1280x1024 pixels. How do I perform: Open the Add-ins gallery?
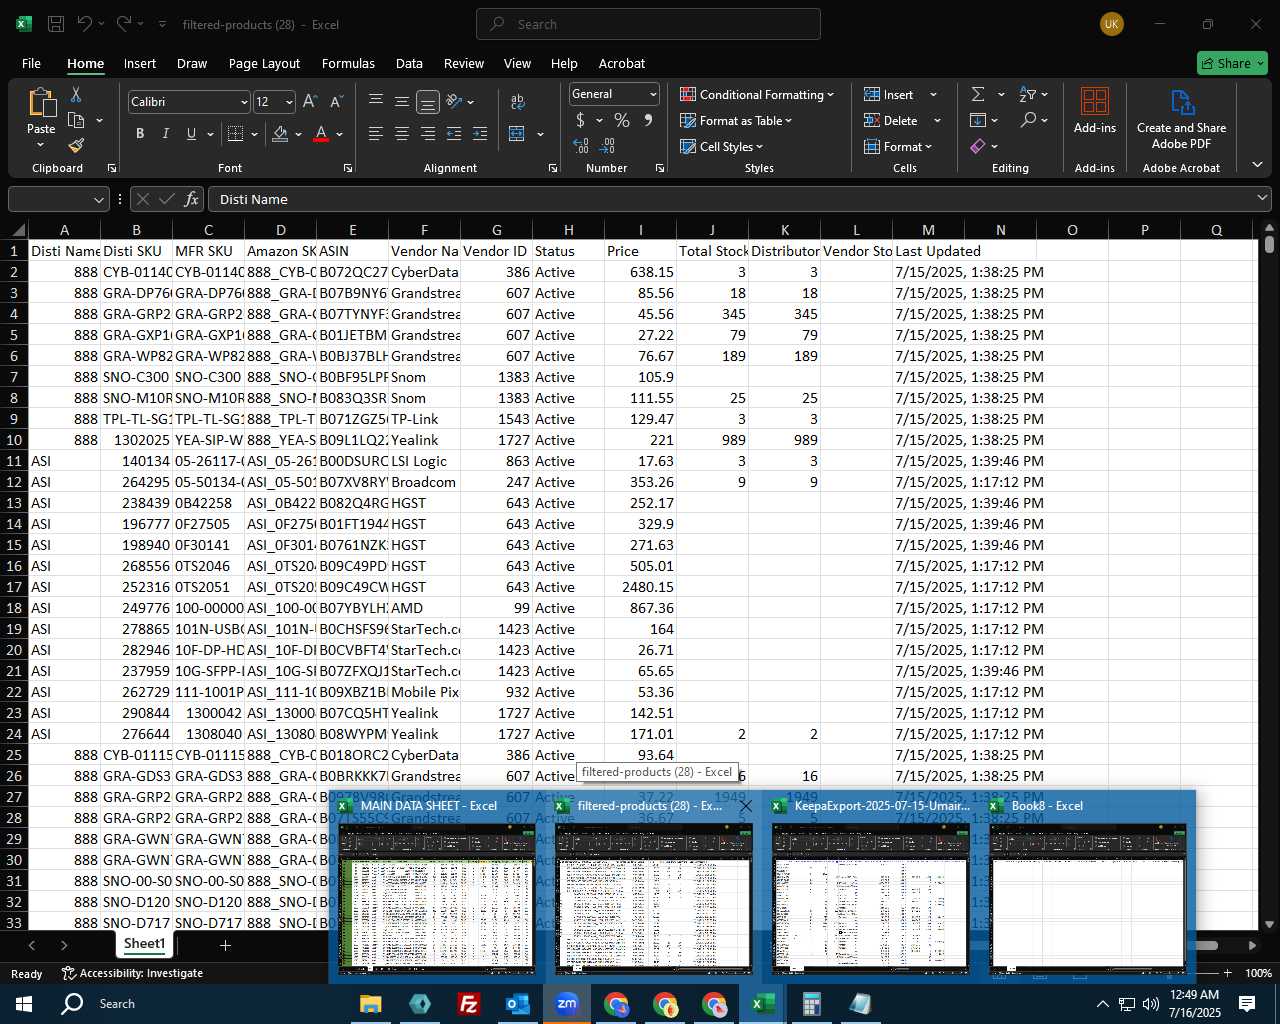point(1095,110)
